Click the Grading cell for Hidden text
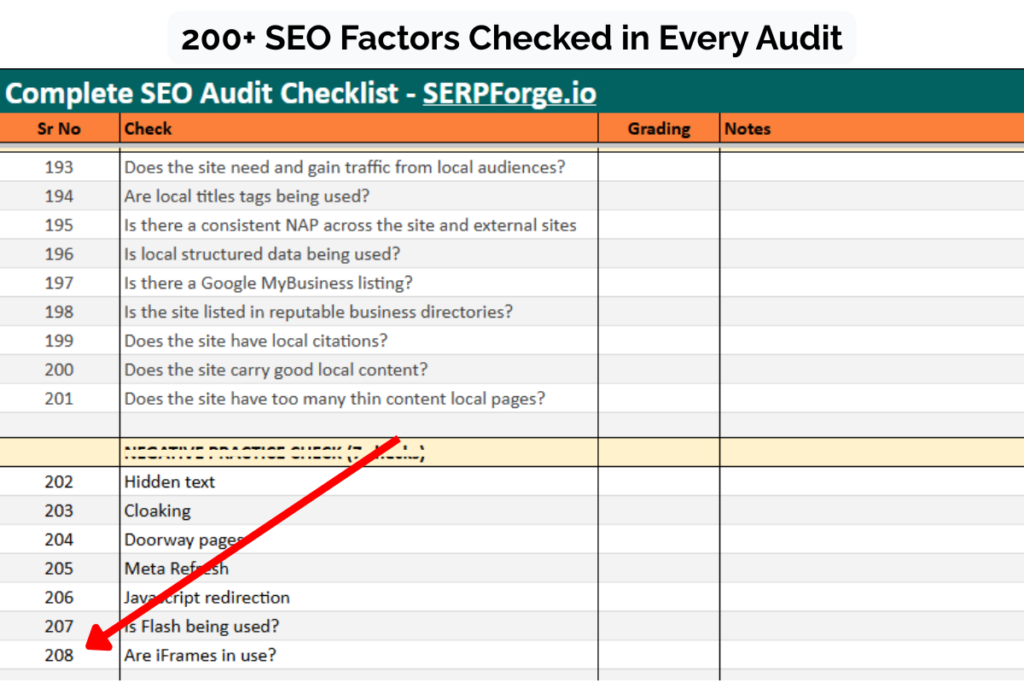1024x683 pixels. click(658, 481)
